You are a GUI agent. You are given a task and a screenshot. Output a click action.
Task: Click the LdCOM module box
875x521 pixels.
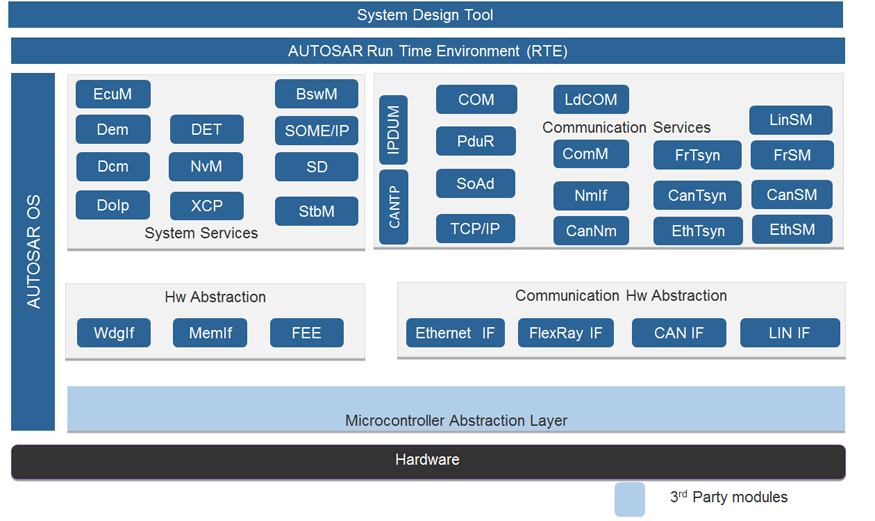pos(591,99)
